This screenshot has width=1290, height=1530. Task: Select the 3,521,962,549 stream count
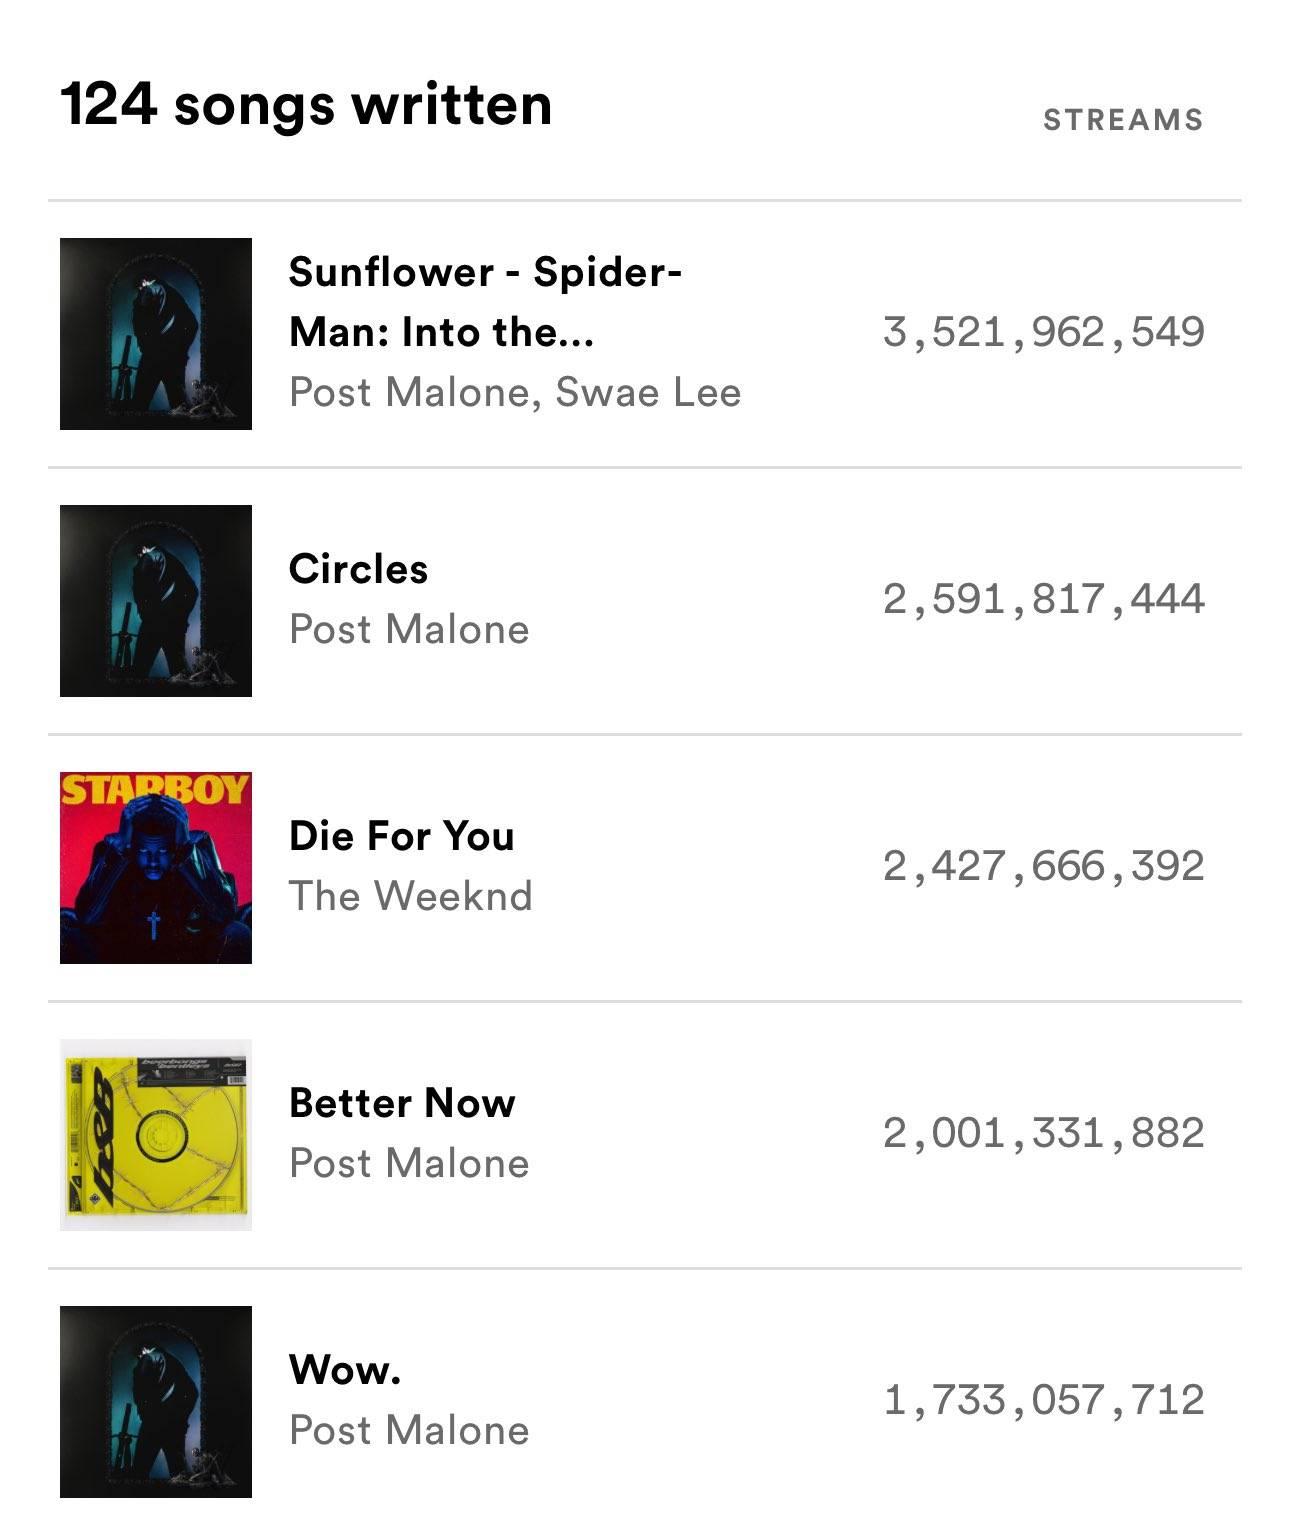1043,333
